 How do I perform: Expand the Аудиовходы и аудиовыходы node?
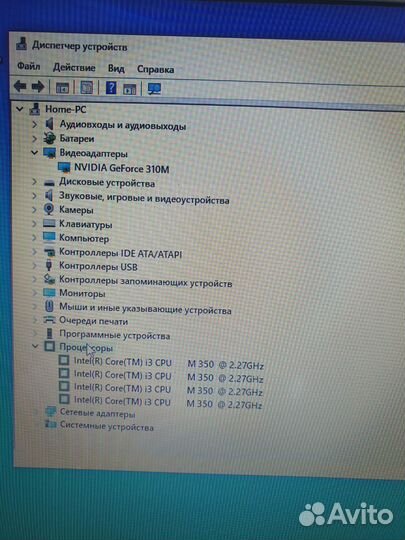pos(34,124)
